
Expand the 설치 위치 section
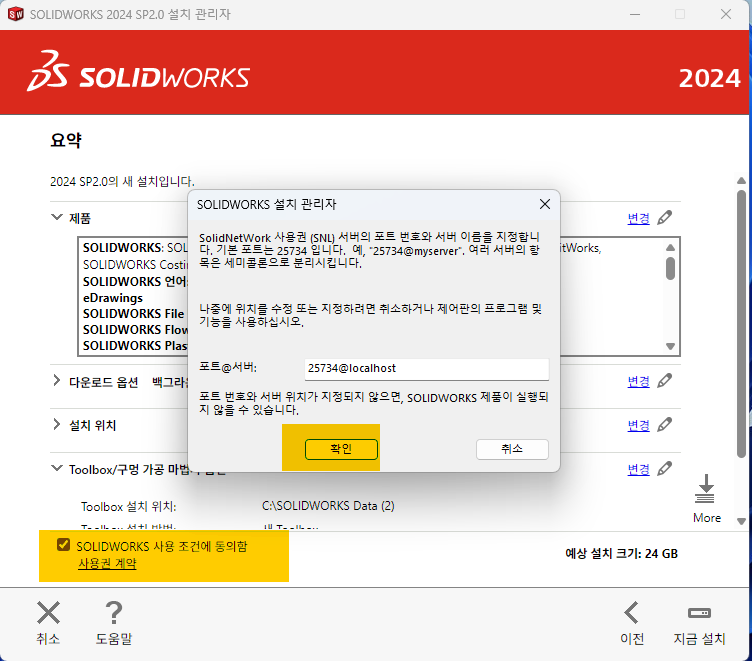[57, 425]
